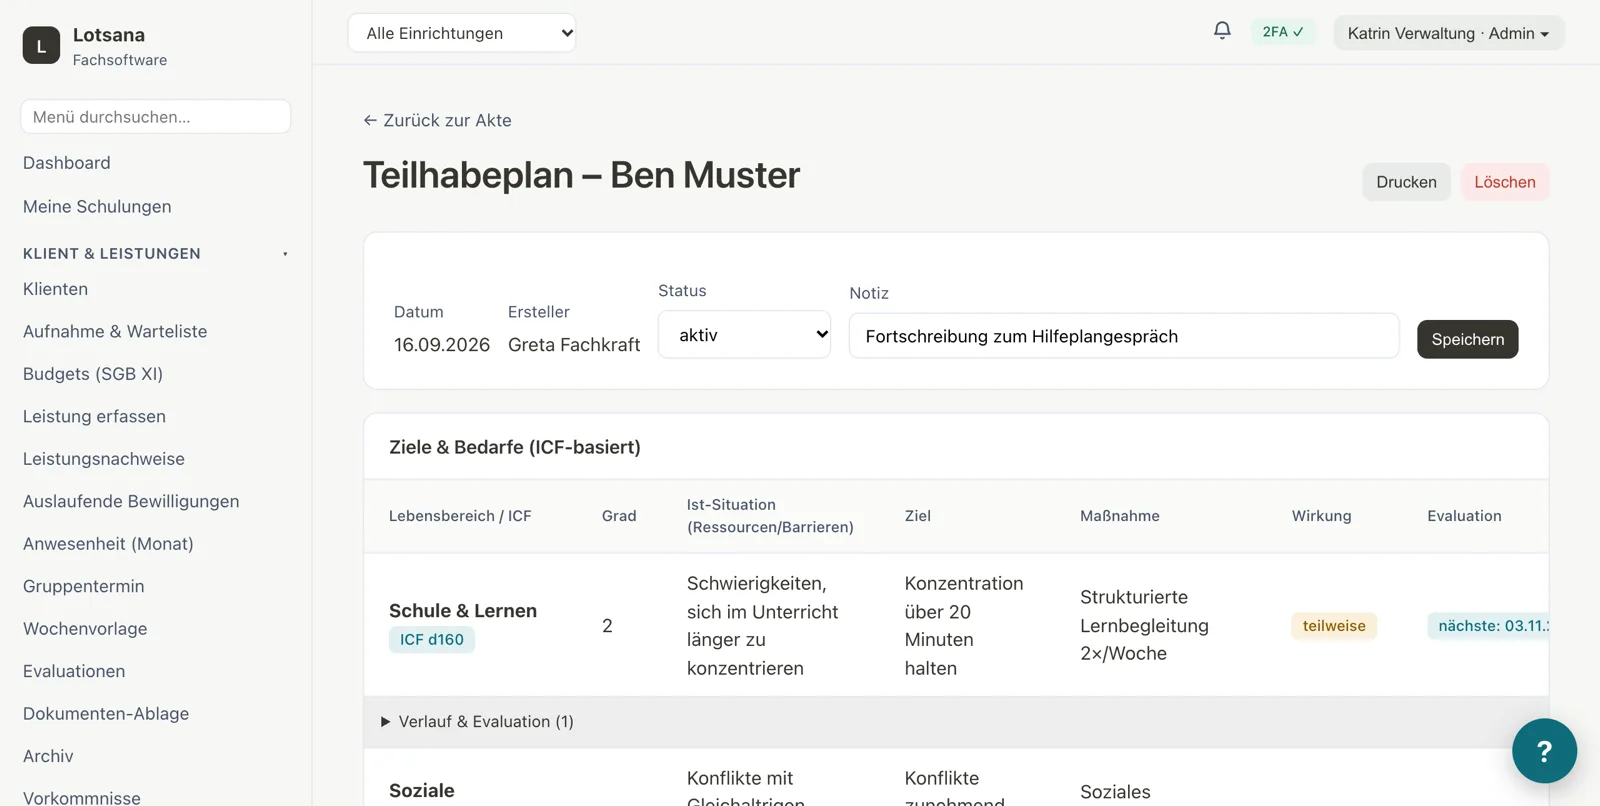Open Katrin Verwaltung Admin user menu

pyautogui.click(x=1448, y=33)
